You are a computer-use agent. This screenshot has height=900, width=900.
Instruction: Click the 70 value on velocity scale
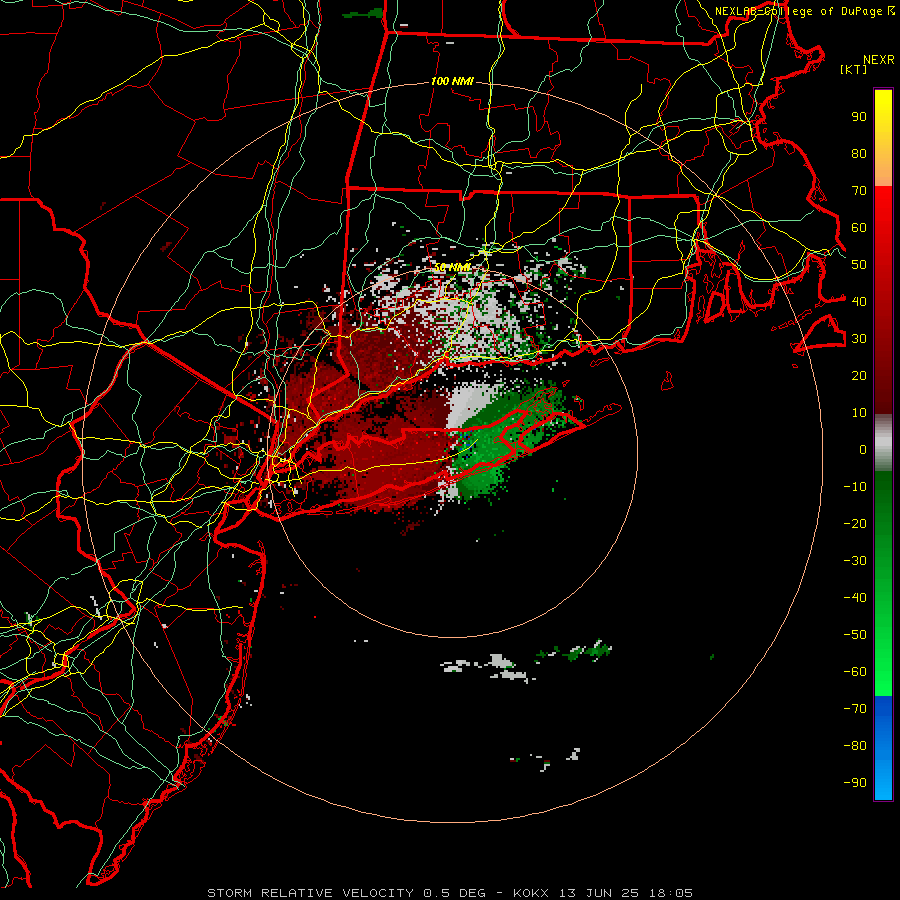point(859,191)
